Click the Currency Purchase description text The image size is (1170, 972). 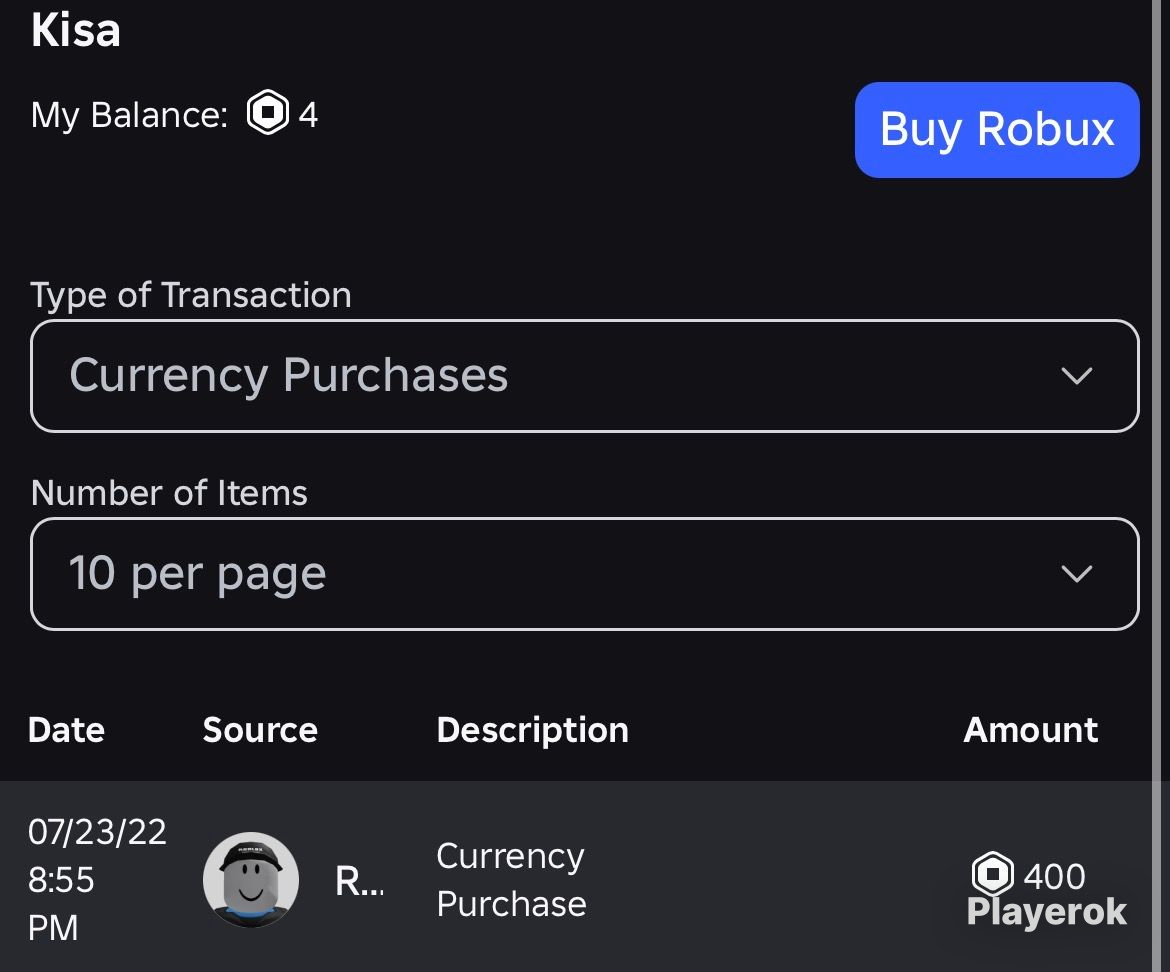pos(511,879)
